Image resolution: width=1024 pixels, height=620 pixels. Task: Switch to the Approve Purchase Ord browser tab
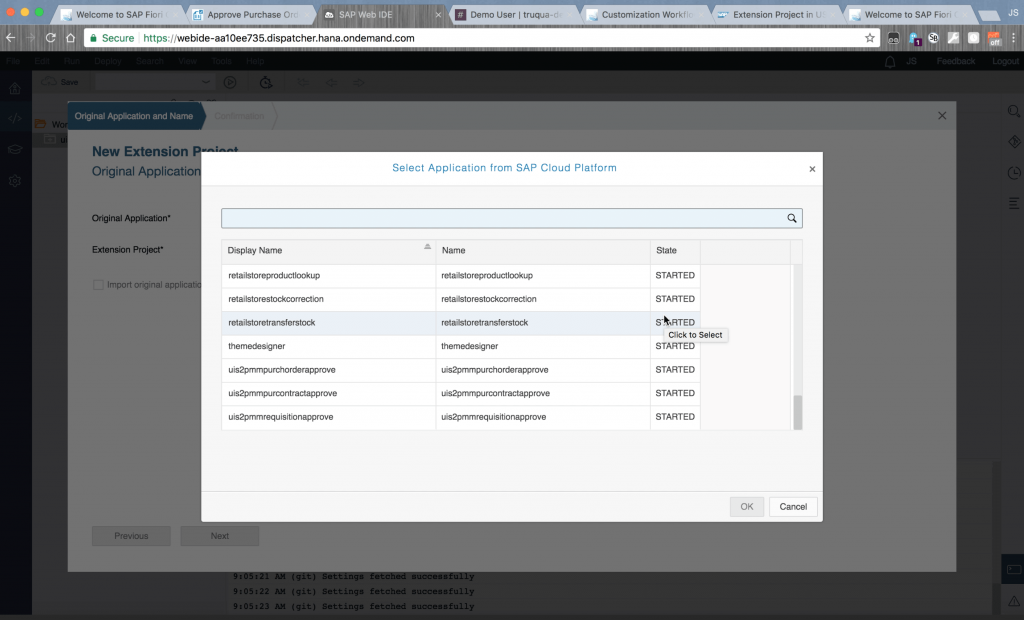tap(251, 14)
